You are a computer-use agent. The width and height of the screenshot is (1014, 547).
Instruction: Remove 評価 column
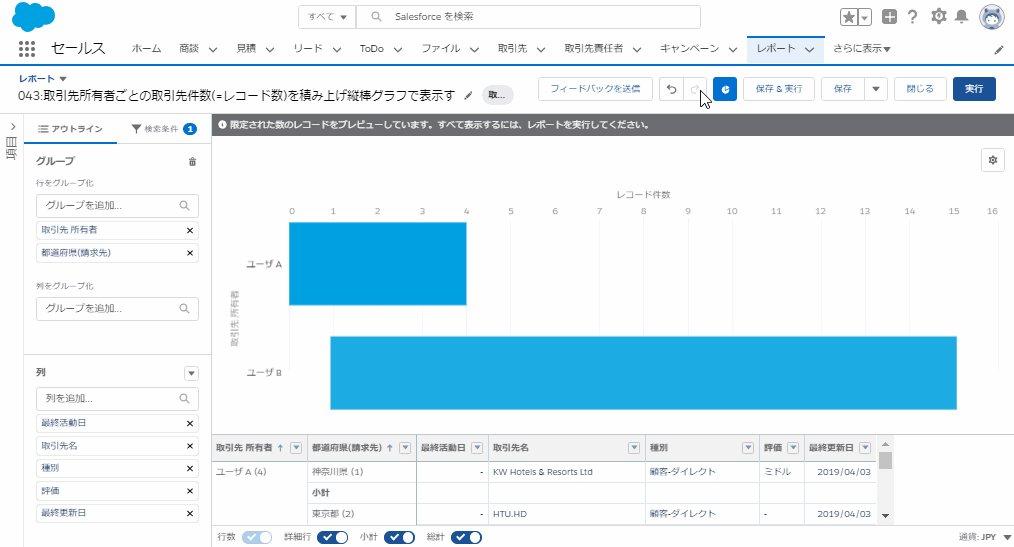pyautogui.click(x=189, y=491)
